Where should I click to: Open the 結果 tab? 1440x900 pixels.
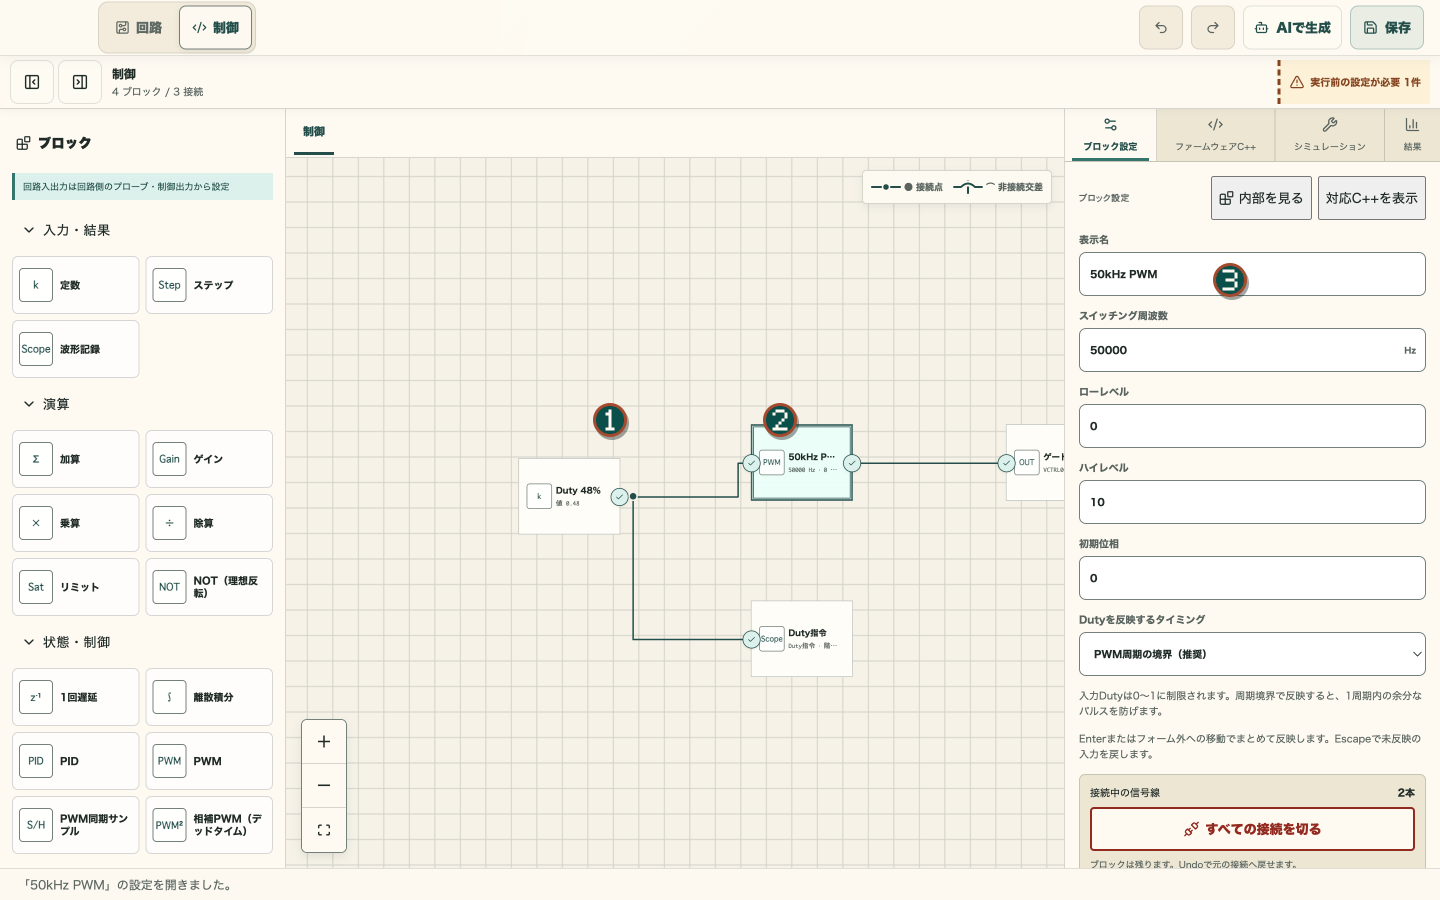[x=1412, y=134]
